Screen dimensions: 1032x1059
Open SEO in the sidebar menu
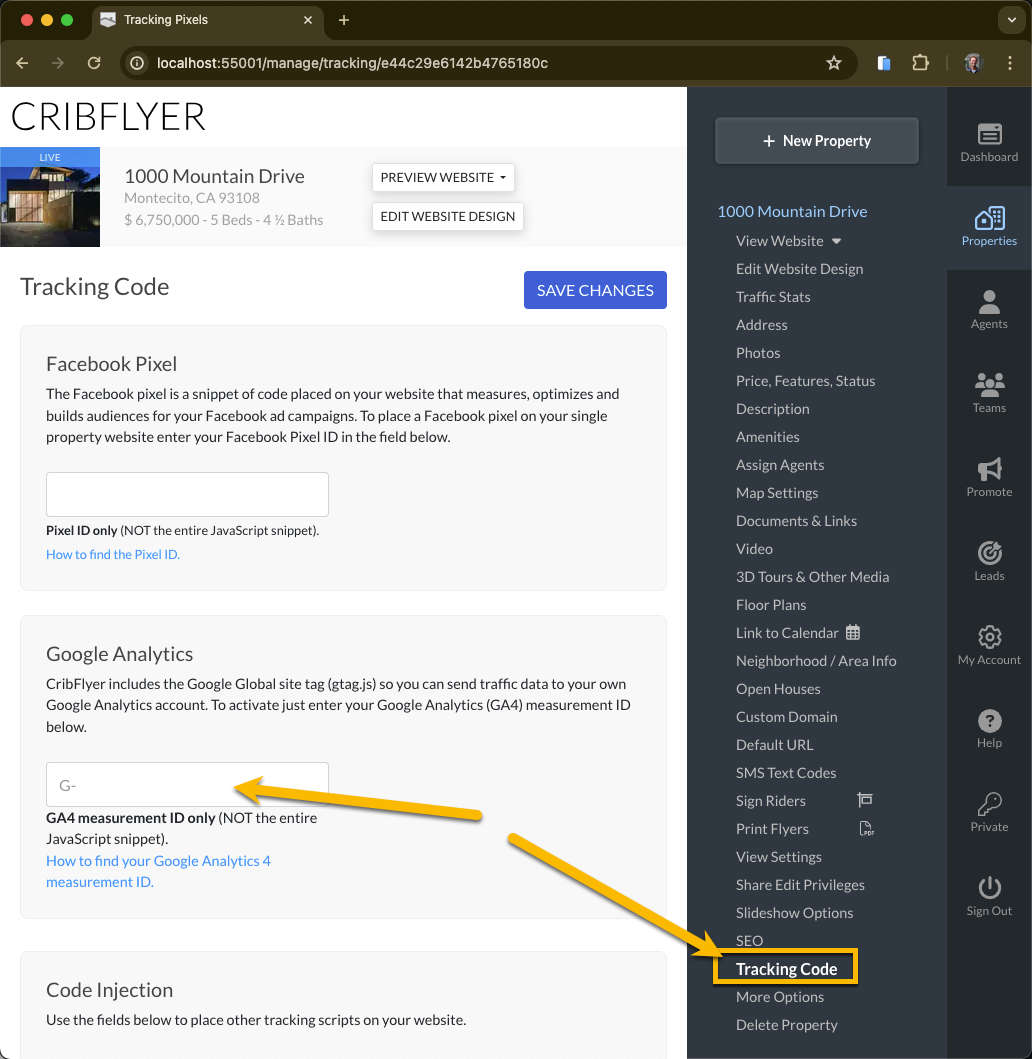coord(750,941)
